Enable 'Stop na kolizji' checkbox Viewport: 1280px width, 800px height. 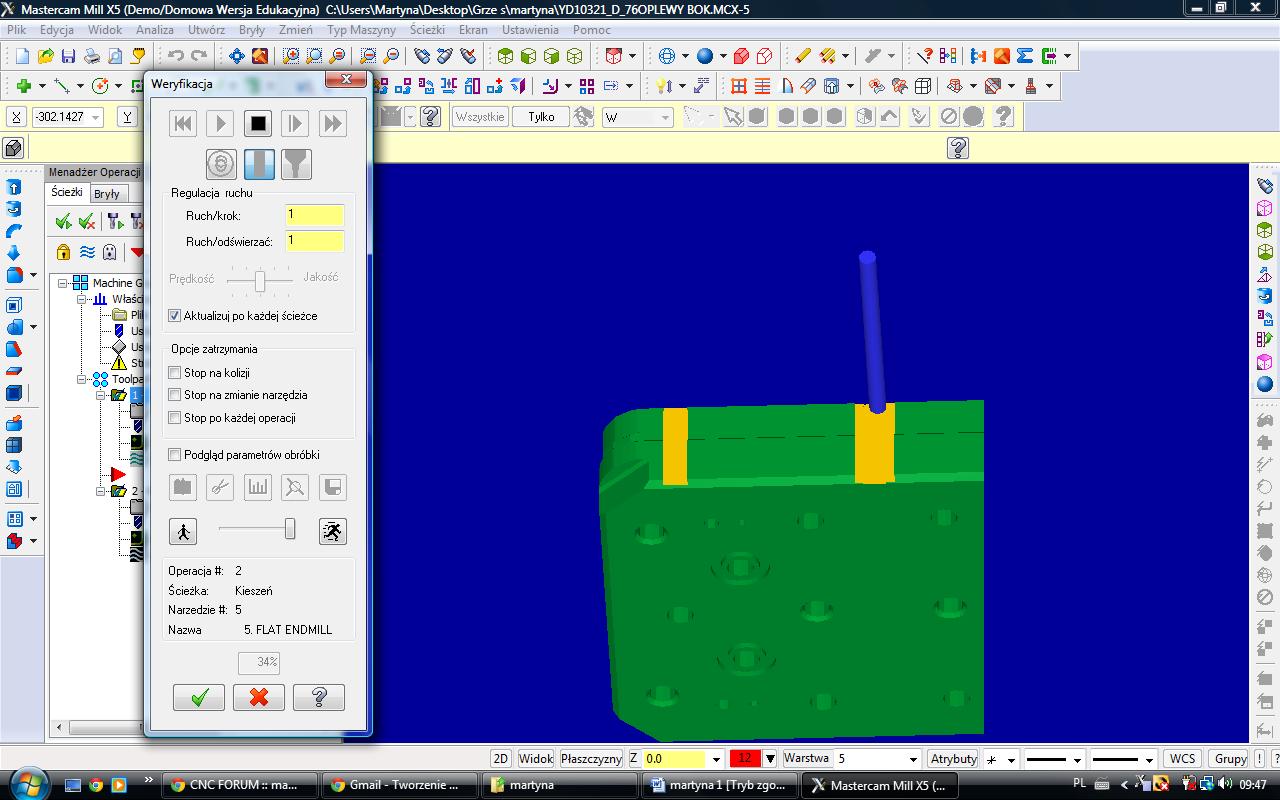175,373
